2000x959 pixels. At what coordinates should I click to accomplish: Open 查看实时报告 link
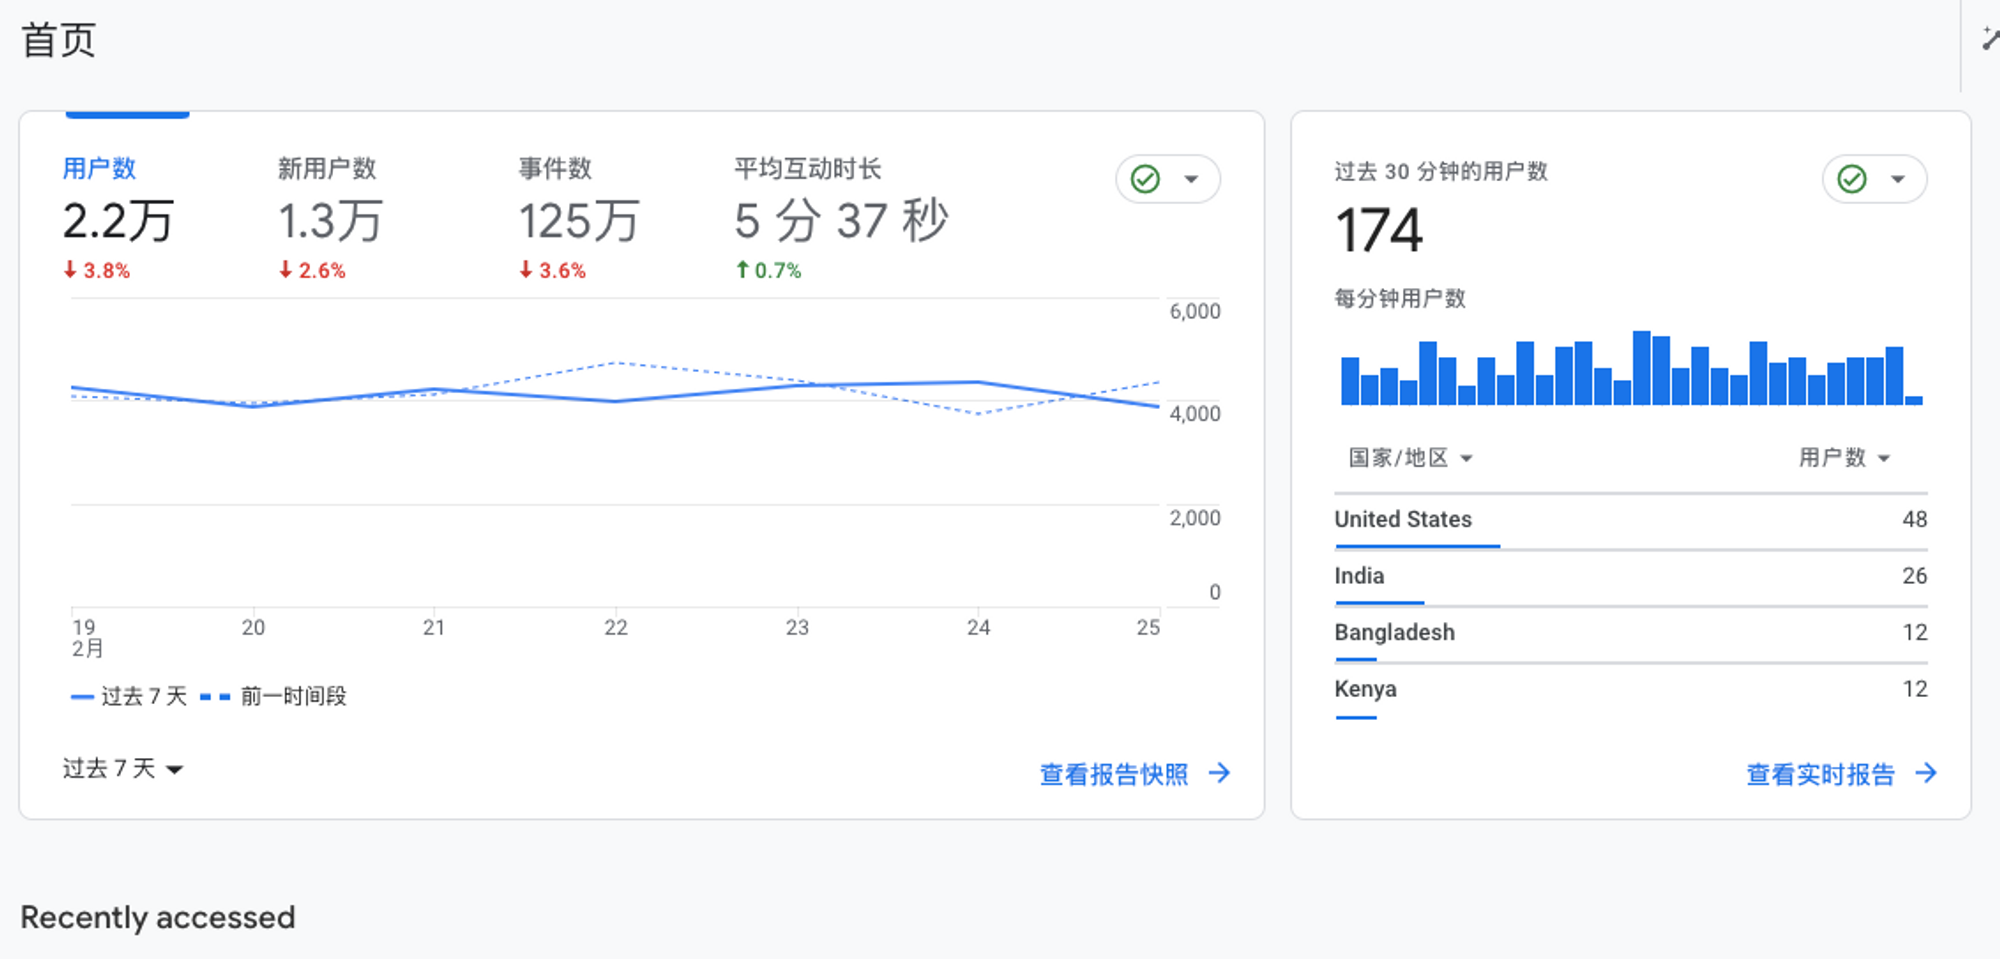(x=1820, y=774)
